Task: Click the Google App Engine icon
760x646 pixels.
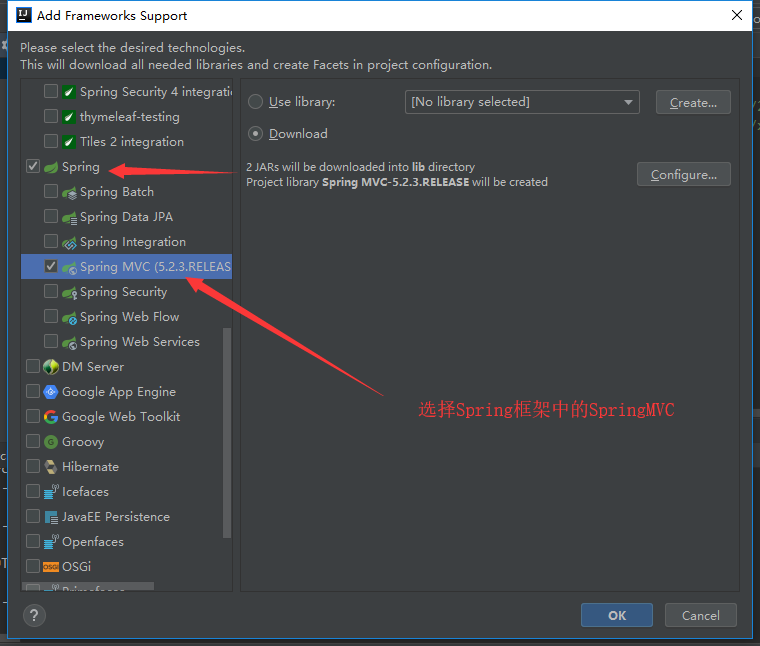Action: [51, 392]
